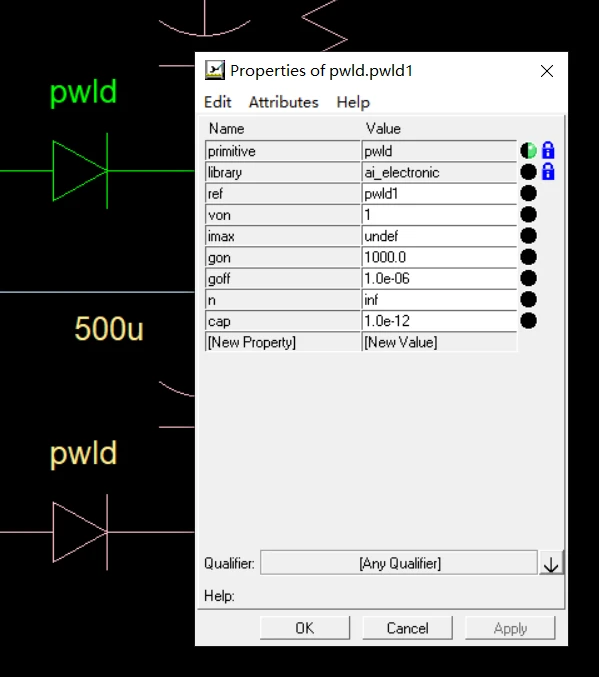The width and height of the screenshot is (599, 677).
Task: Select the lower pink pwld diode symbol
Action: (x=80, y=532)
